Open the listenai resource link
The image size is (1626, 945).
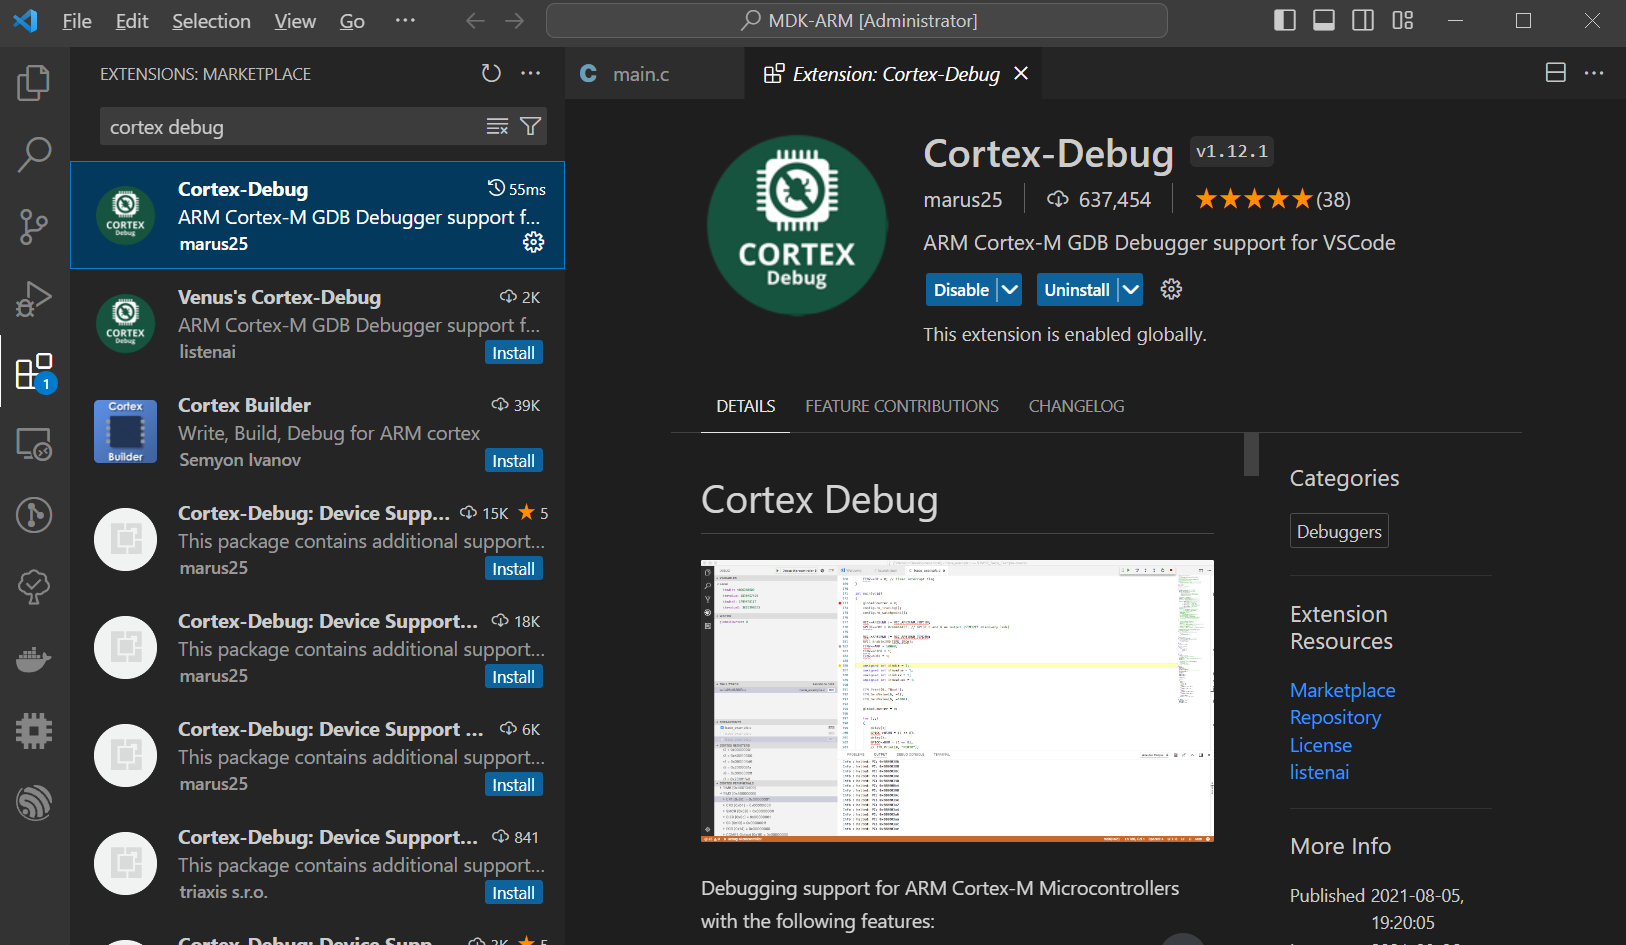click(1319, 772)
